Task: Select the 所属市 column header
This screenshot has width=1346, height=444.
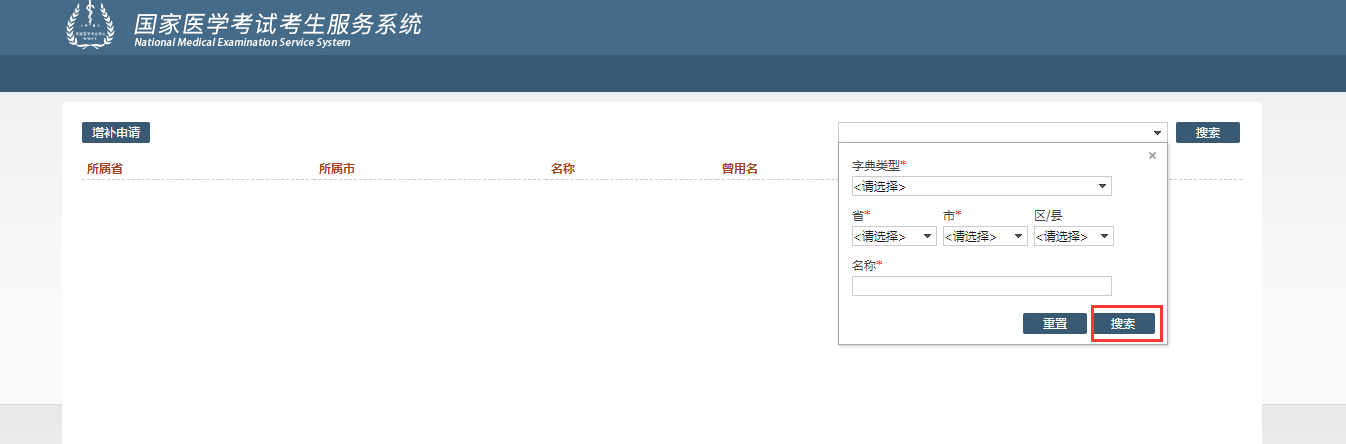Action: (x=337, y=168)
